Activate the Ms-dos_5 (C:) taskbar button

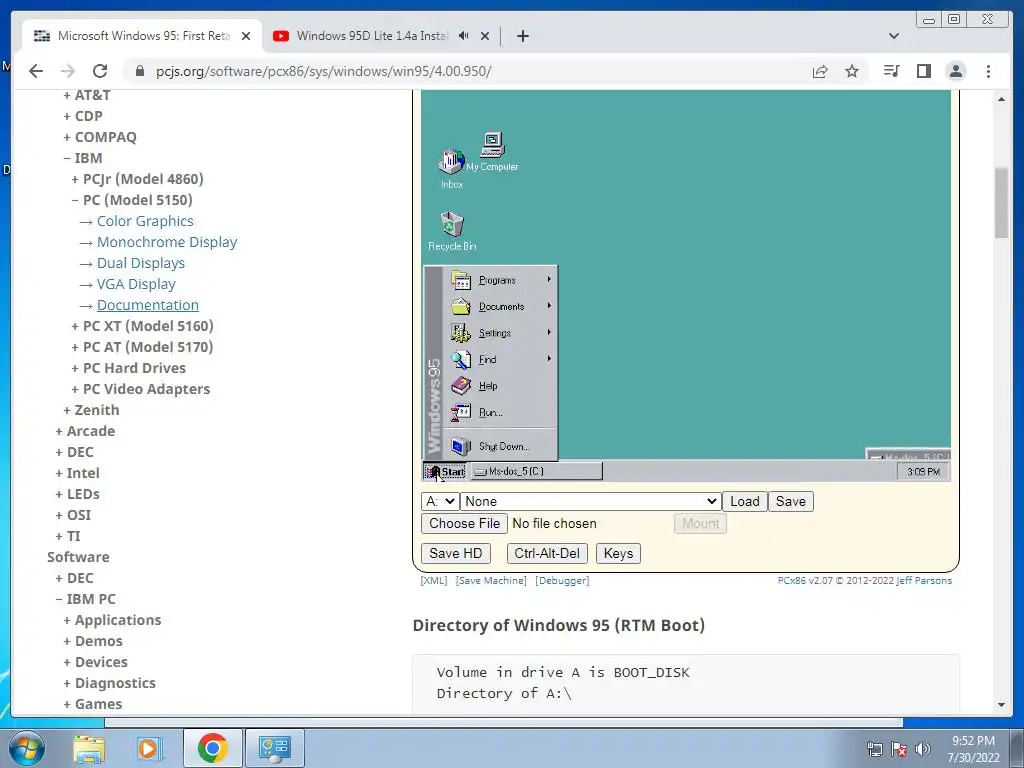536,472
